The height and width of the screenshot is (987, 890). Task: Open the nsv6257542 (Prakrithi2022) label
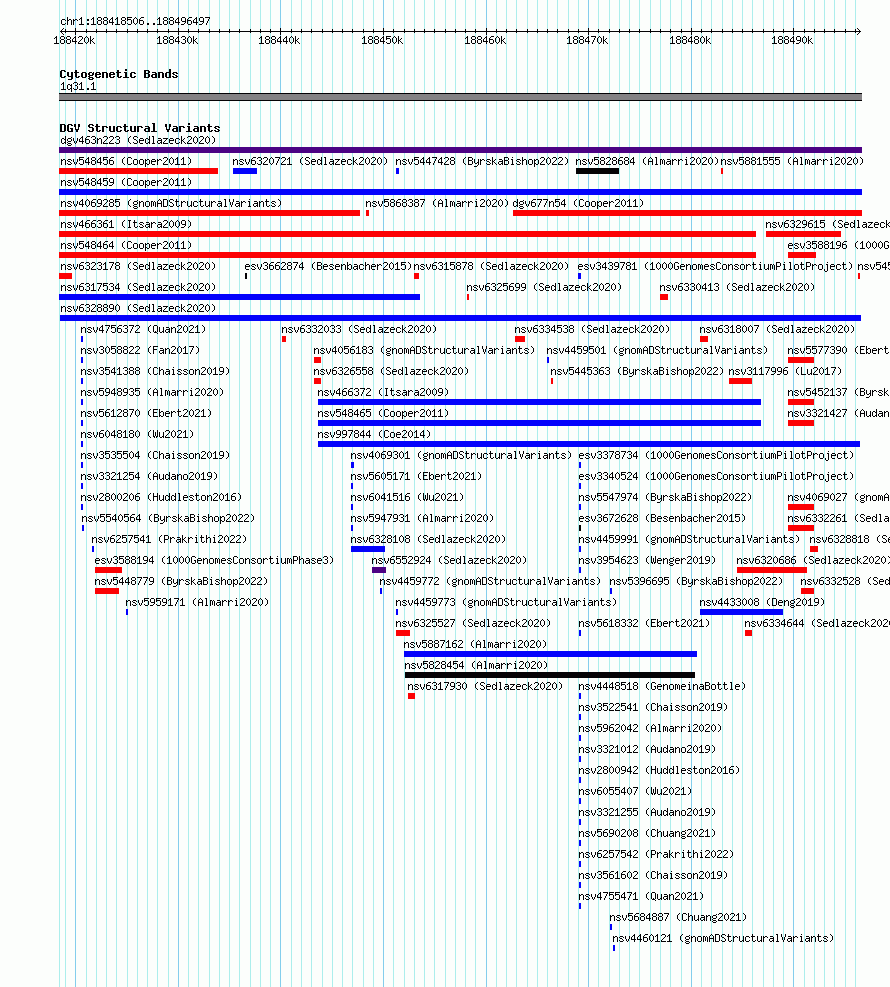(x=656, y=854)
